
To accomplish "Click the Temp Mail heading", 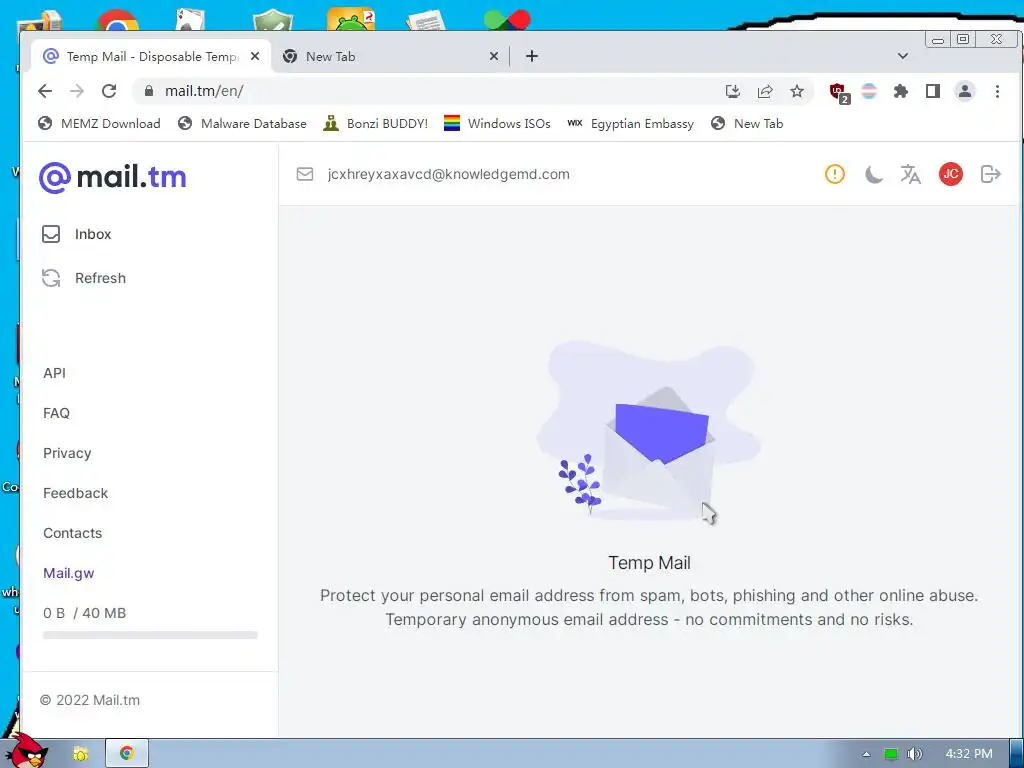I will tap(649, 563).
